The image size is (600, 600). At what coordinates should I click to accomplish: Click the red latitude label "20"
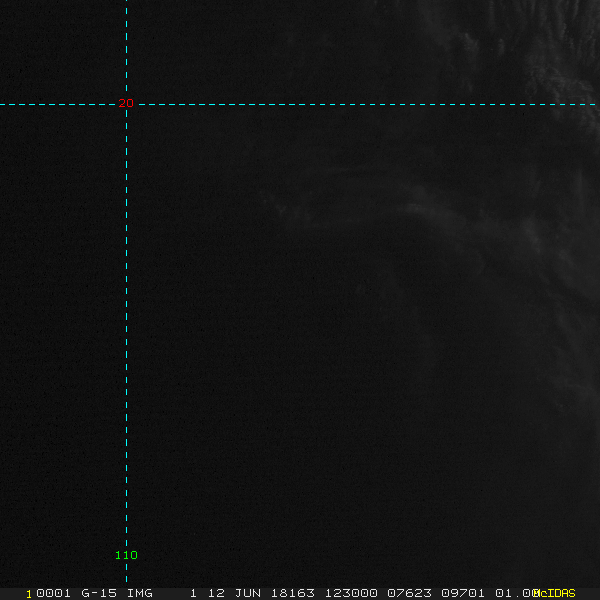126,103
